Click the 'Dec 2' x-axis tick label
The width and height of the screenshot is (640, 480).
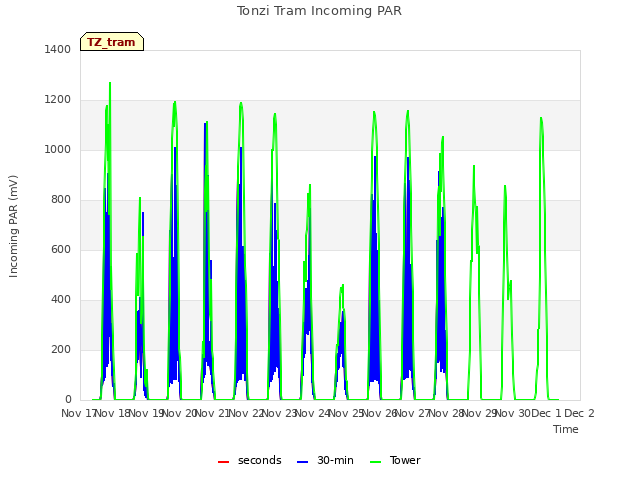tap(579, 413)
